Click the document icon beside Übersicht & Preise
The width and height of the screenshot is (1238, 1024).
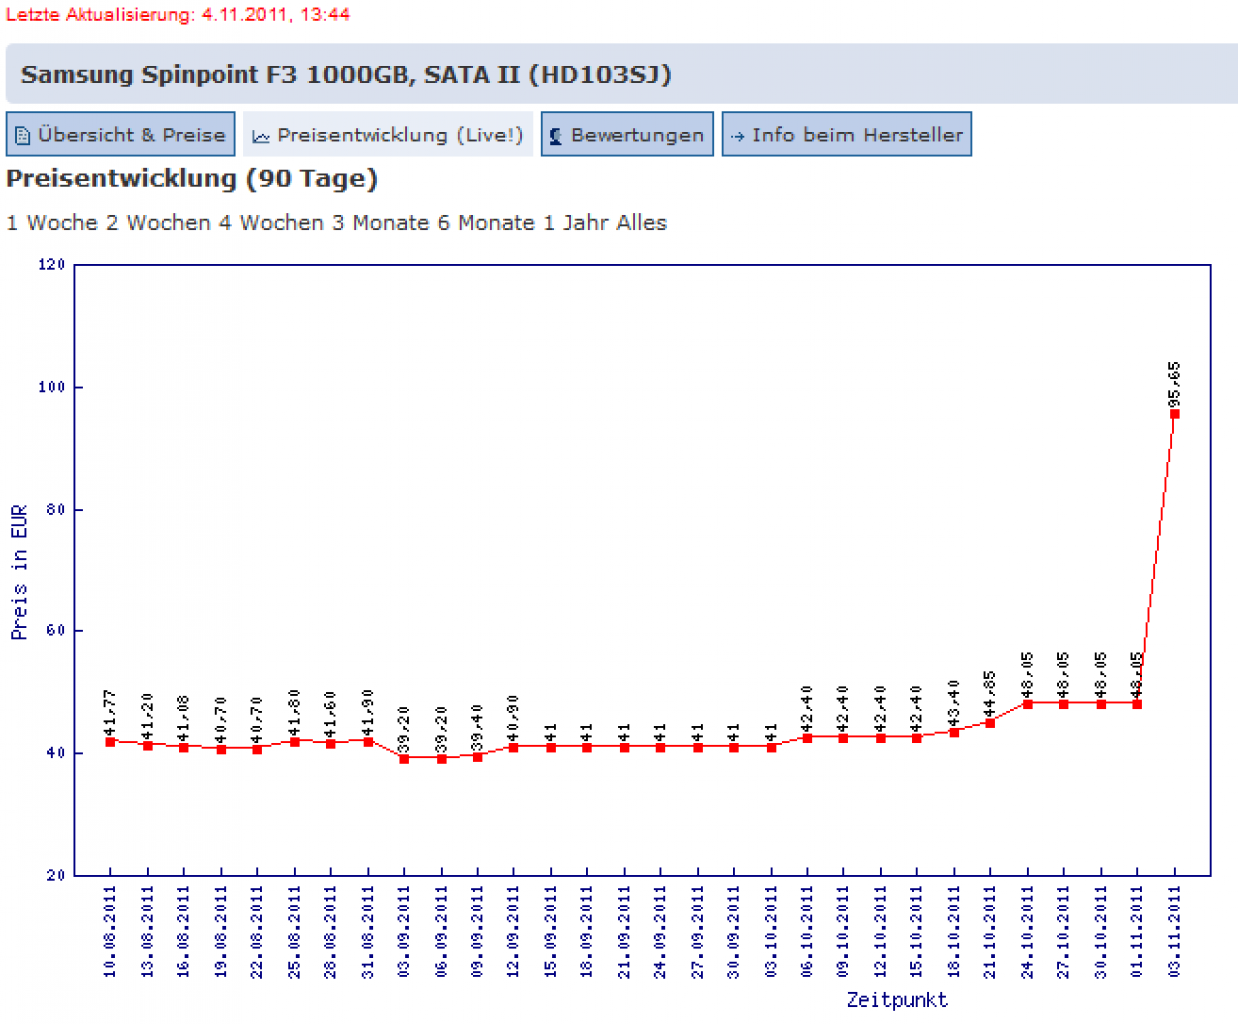[22, 136]
